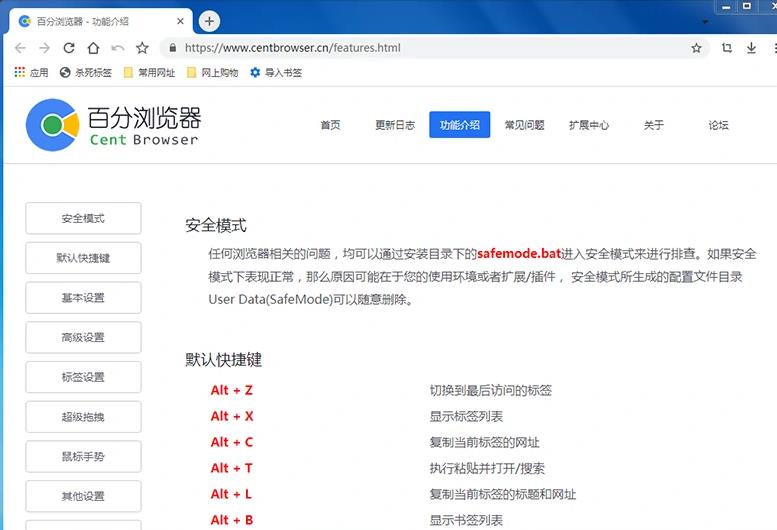Click the 执行粘贴并打开/搜索 description
Screen dimensions: 777x530
pos(487,468)
